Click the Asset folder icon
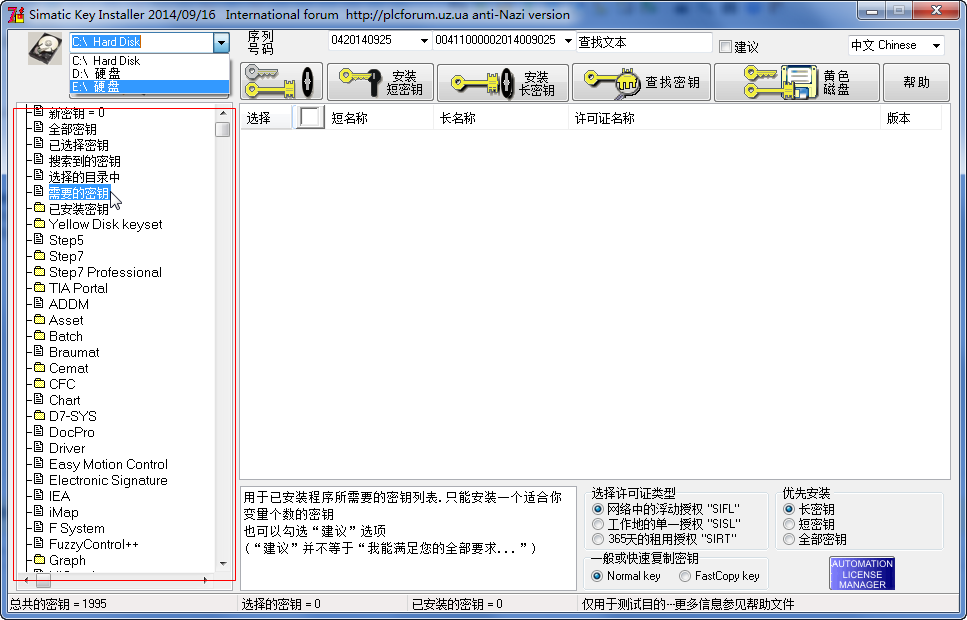 click(39, 320)
